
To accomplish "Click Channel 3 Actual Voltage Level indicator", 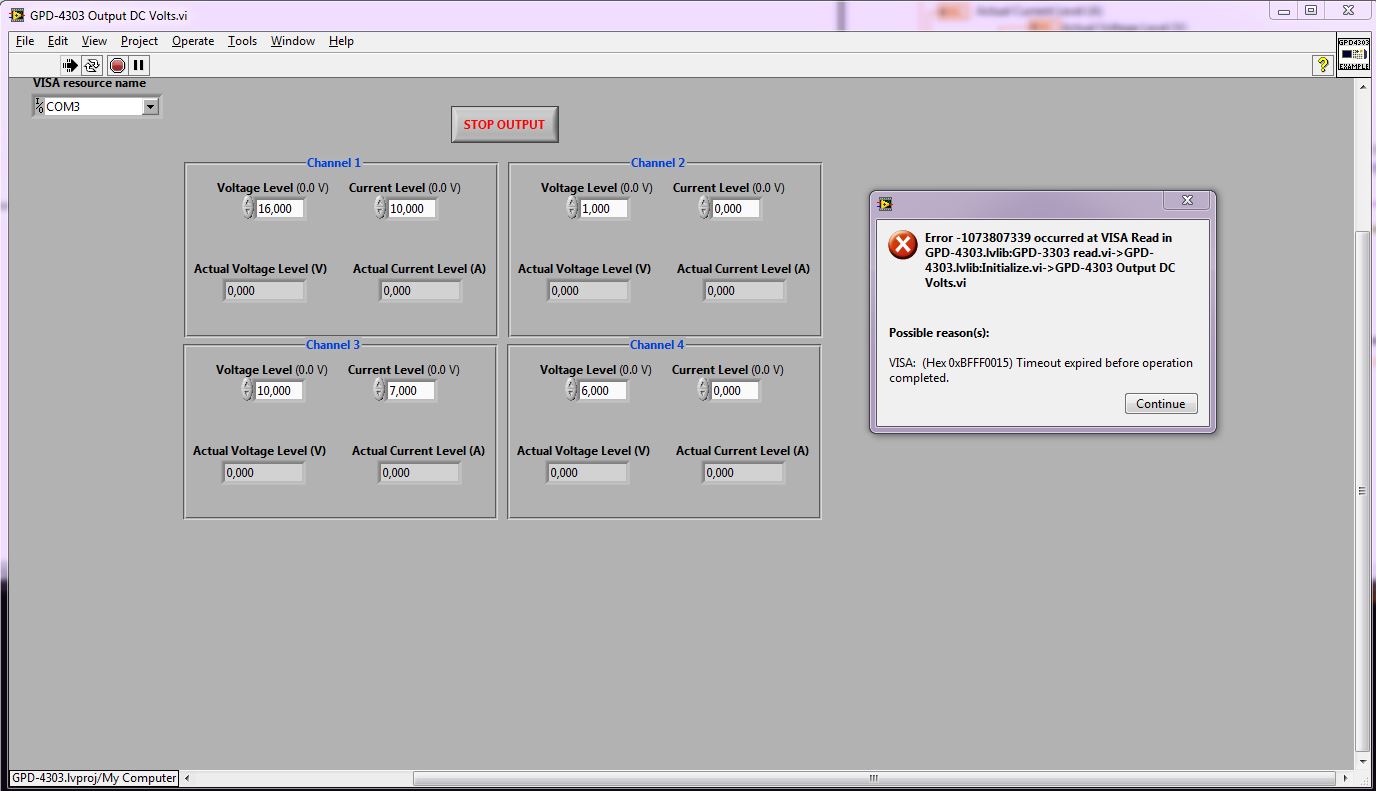I will point(263,473).
